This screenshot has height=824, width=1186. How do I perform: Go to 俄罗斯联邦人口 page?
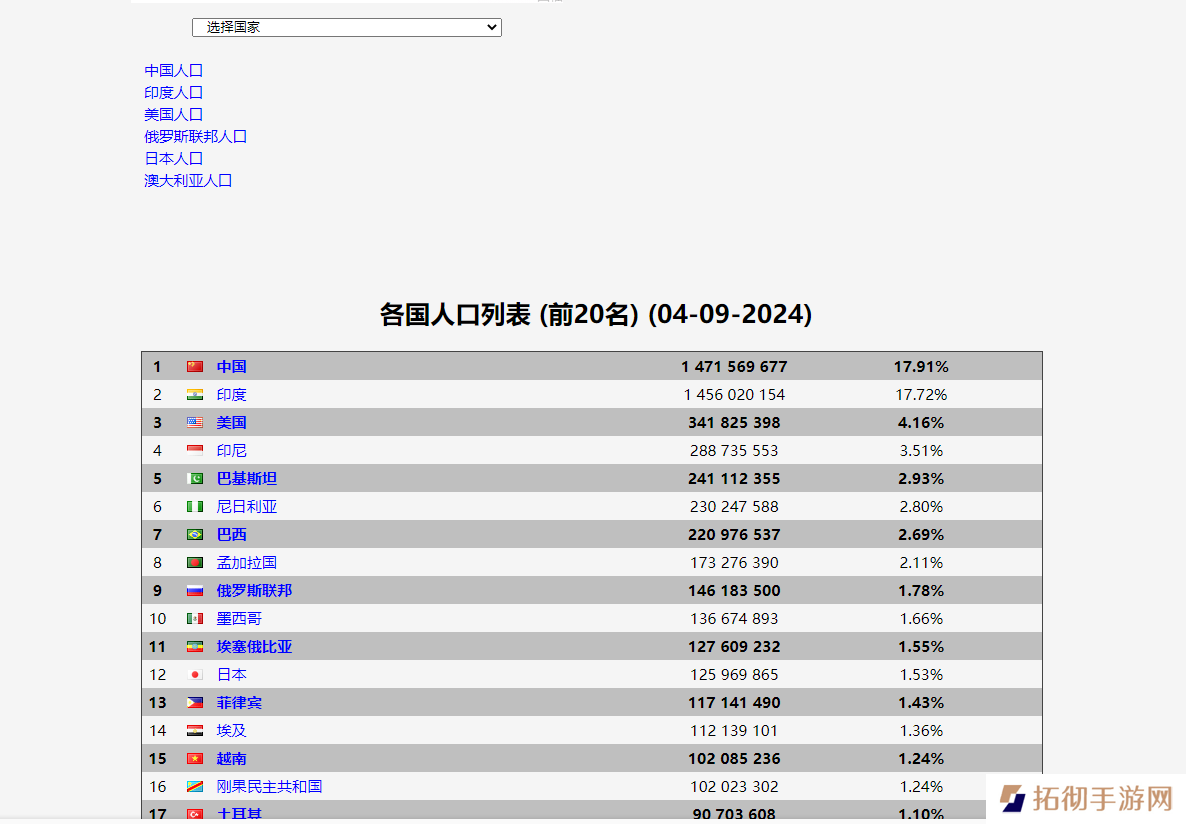pyautogui.click(x=196, y=137)
